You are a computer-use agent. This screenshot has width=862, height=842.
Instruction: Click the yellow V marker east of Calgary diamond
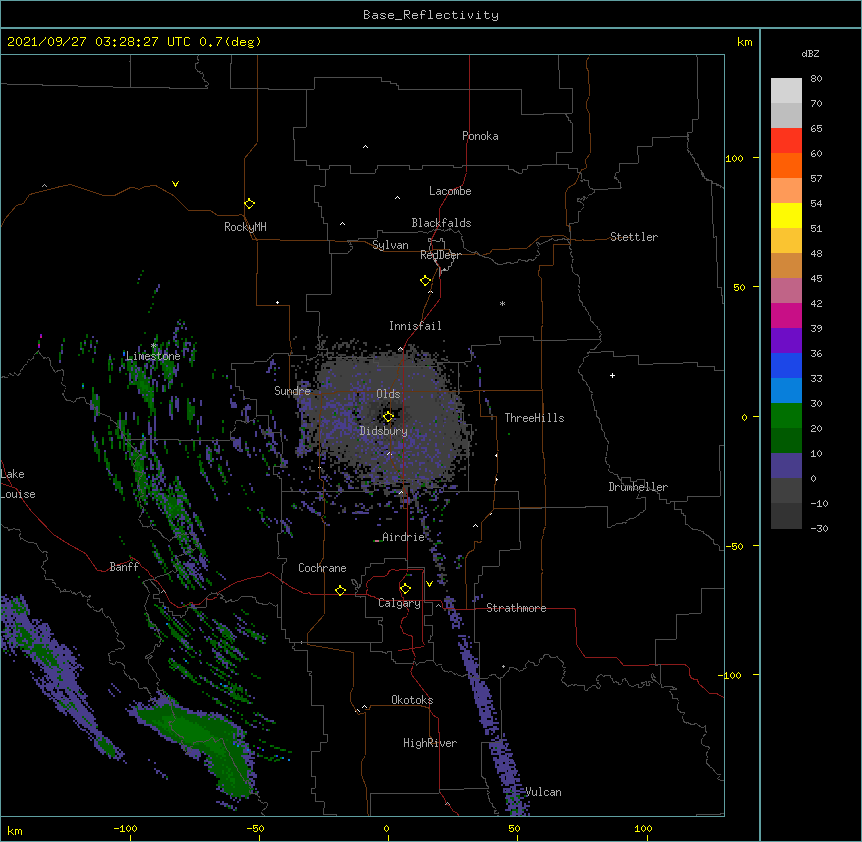(x=429, y=584)
